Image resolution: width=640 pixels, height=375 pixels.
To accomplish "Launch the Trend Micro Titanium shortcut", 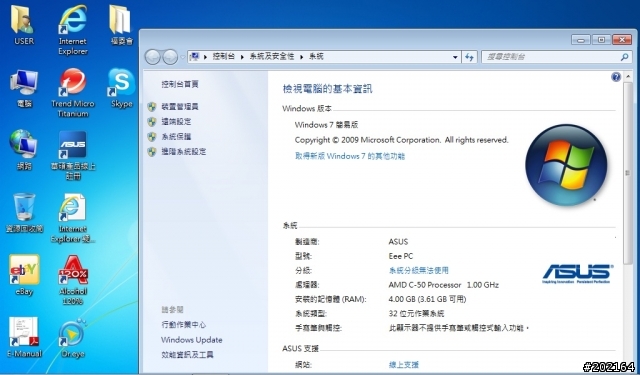I will 73,93.
